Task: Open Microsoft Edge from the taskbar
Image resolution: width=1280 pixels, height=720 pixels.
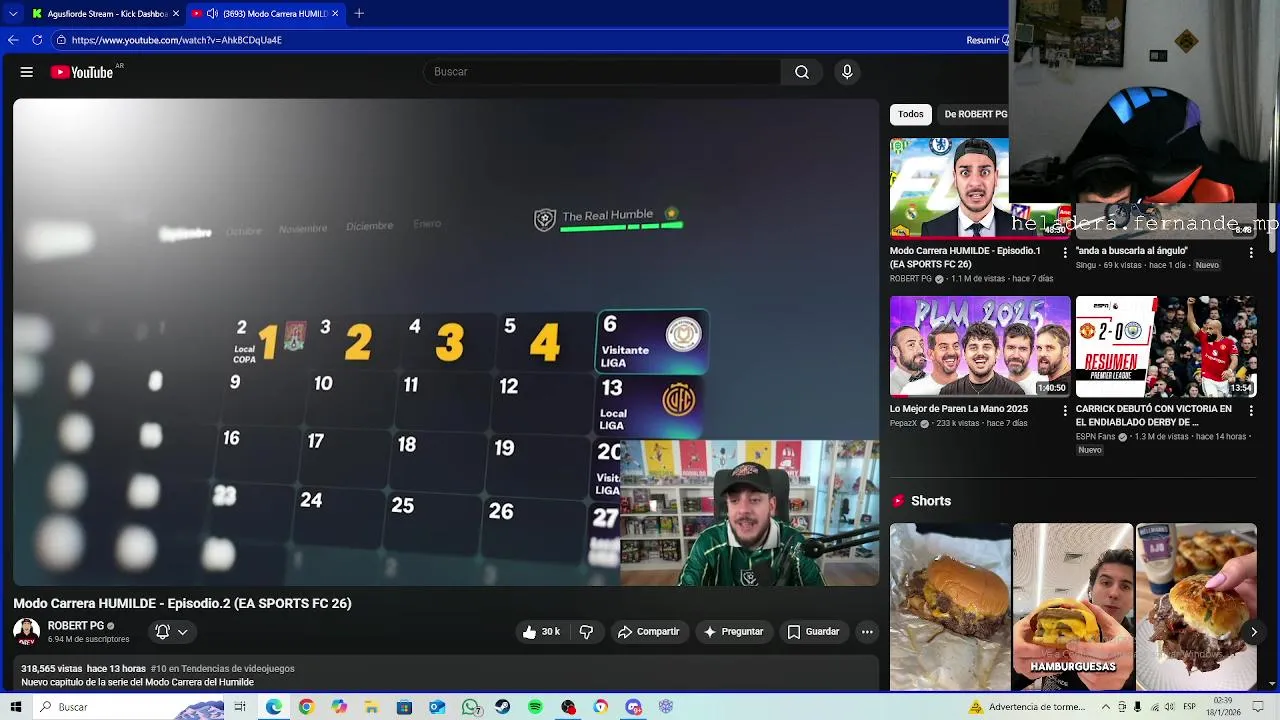Action: click(274, 707)
